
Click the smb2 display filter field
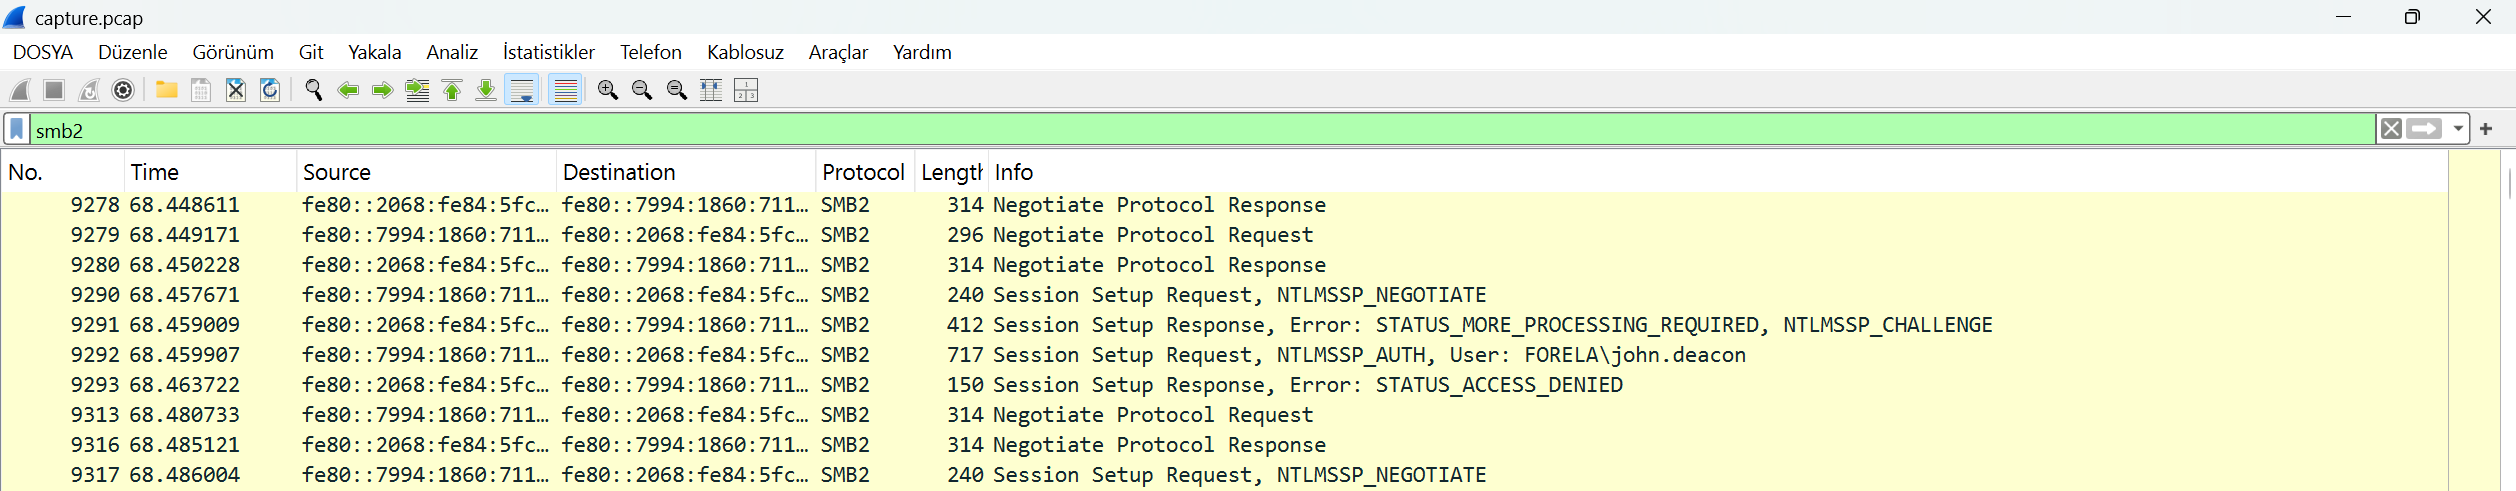click(x=1200, y=130)
